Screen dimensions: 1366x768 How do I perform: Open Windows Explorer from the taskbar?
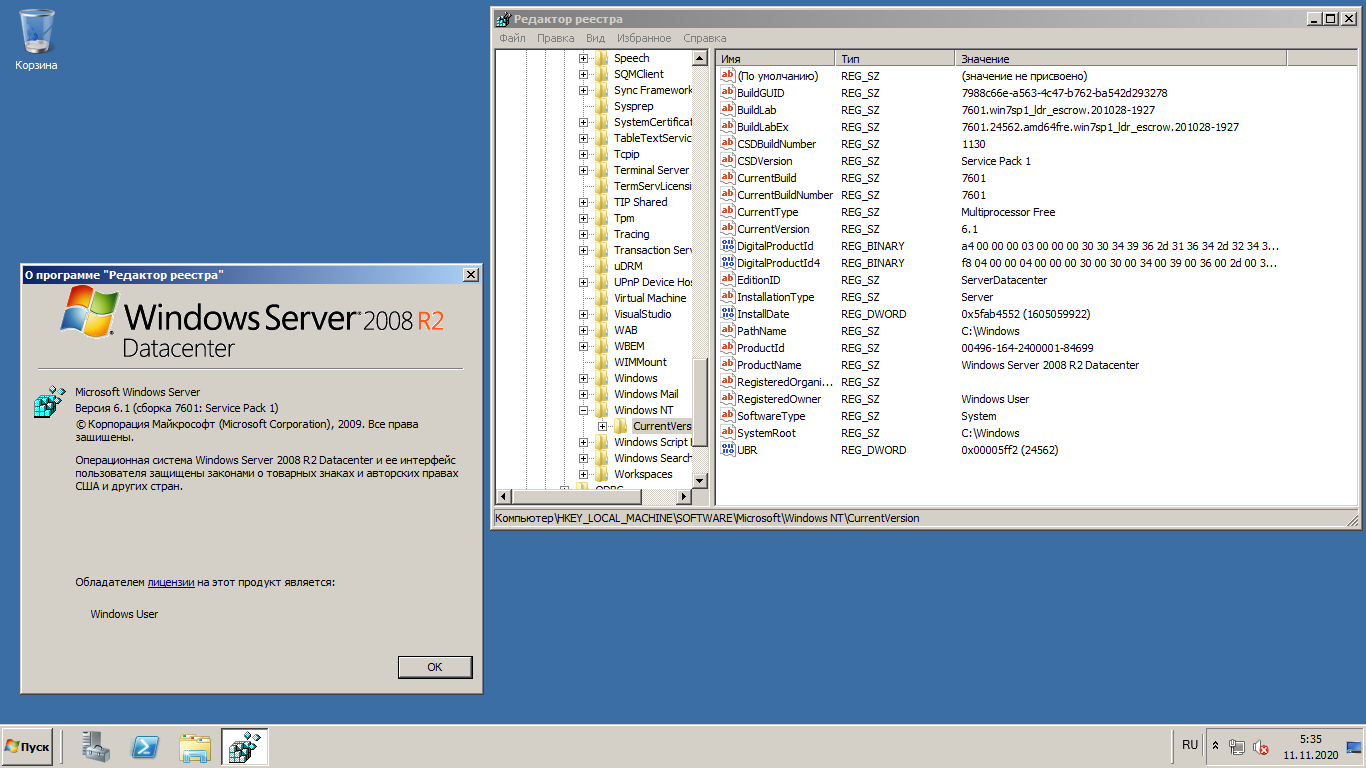[x=195, y=747]
